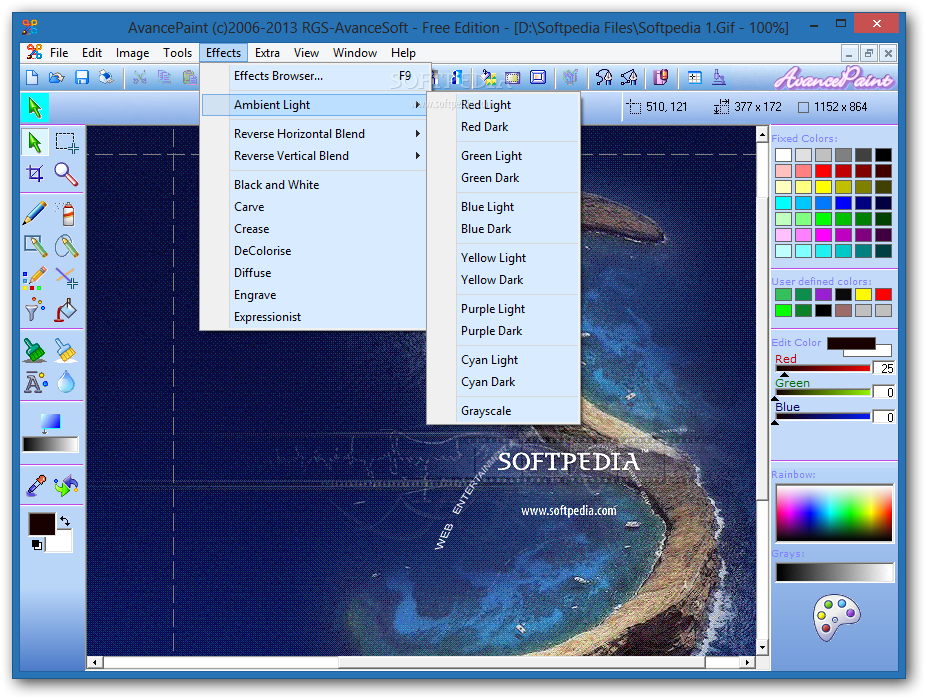Click the horizontal scrollbar right arrow
926x699 pixels.
(x=748, y=662)
